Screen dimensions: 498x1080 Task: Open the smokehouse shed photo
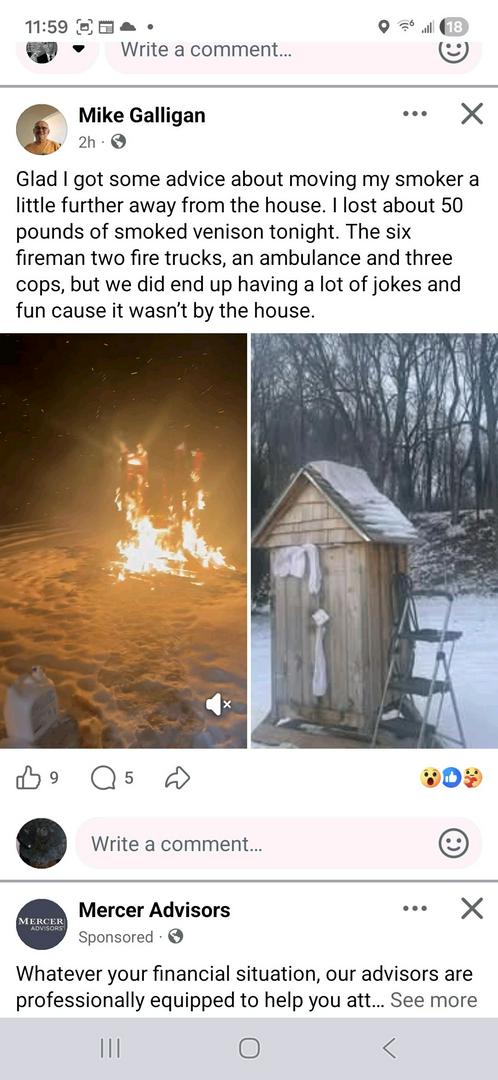(375, 541)
